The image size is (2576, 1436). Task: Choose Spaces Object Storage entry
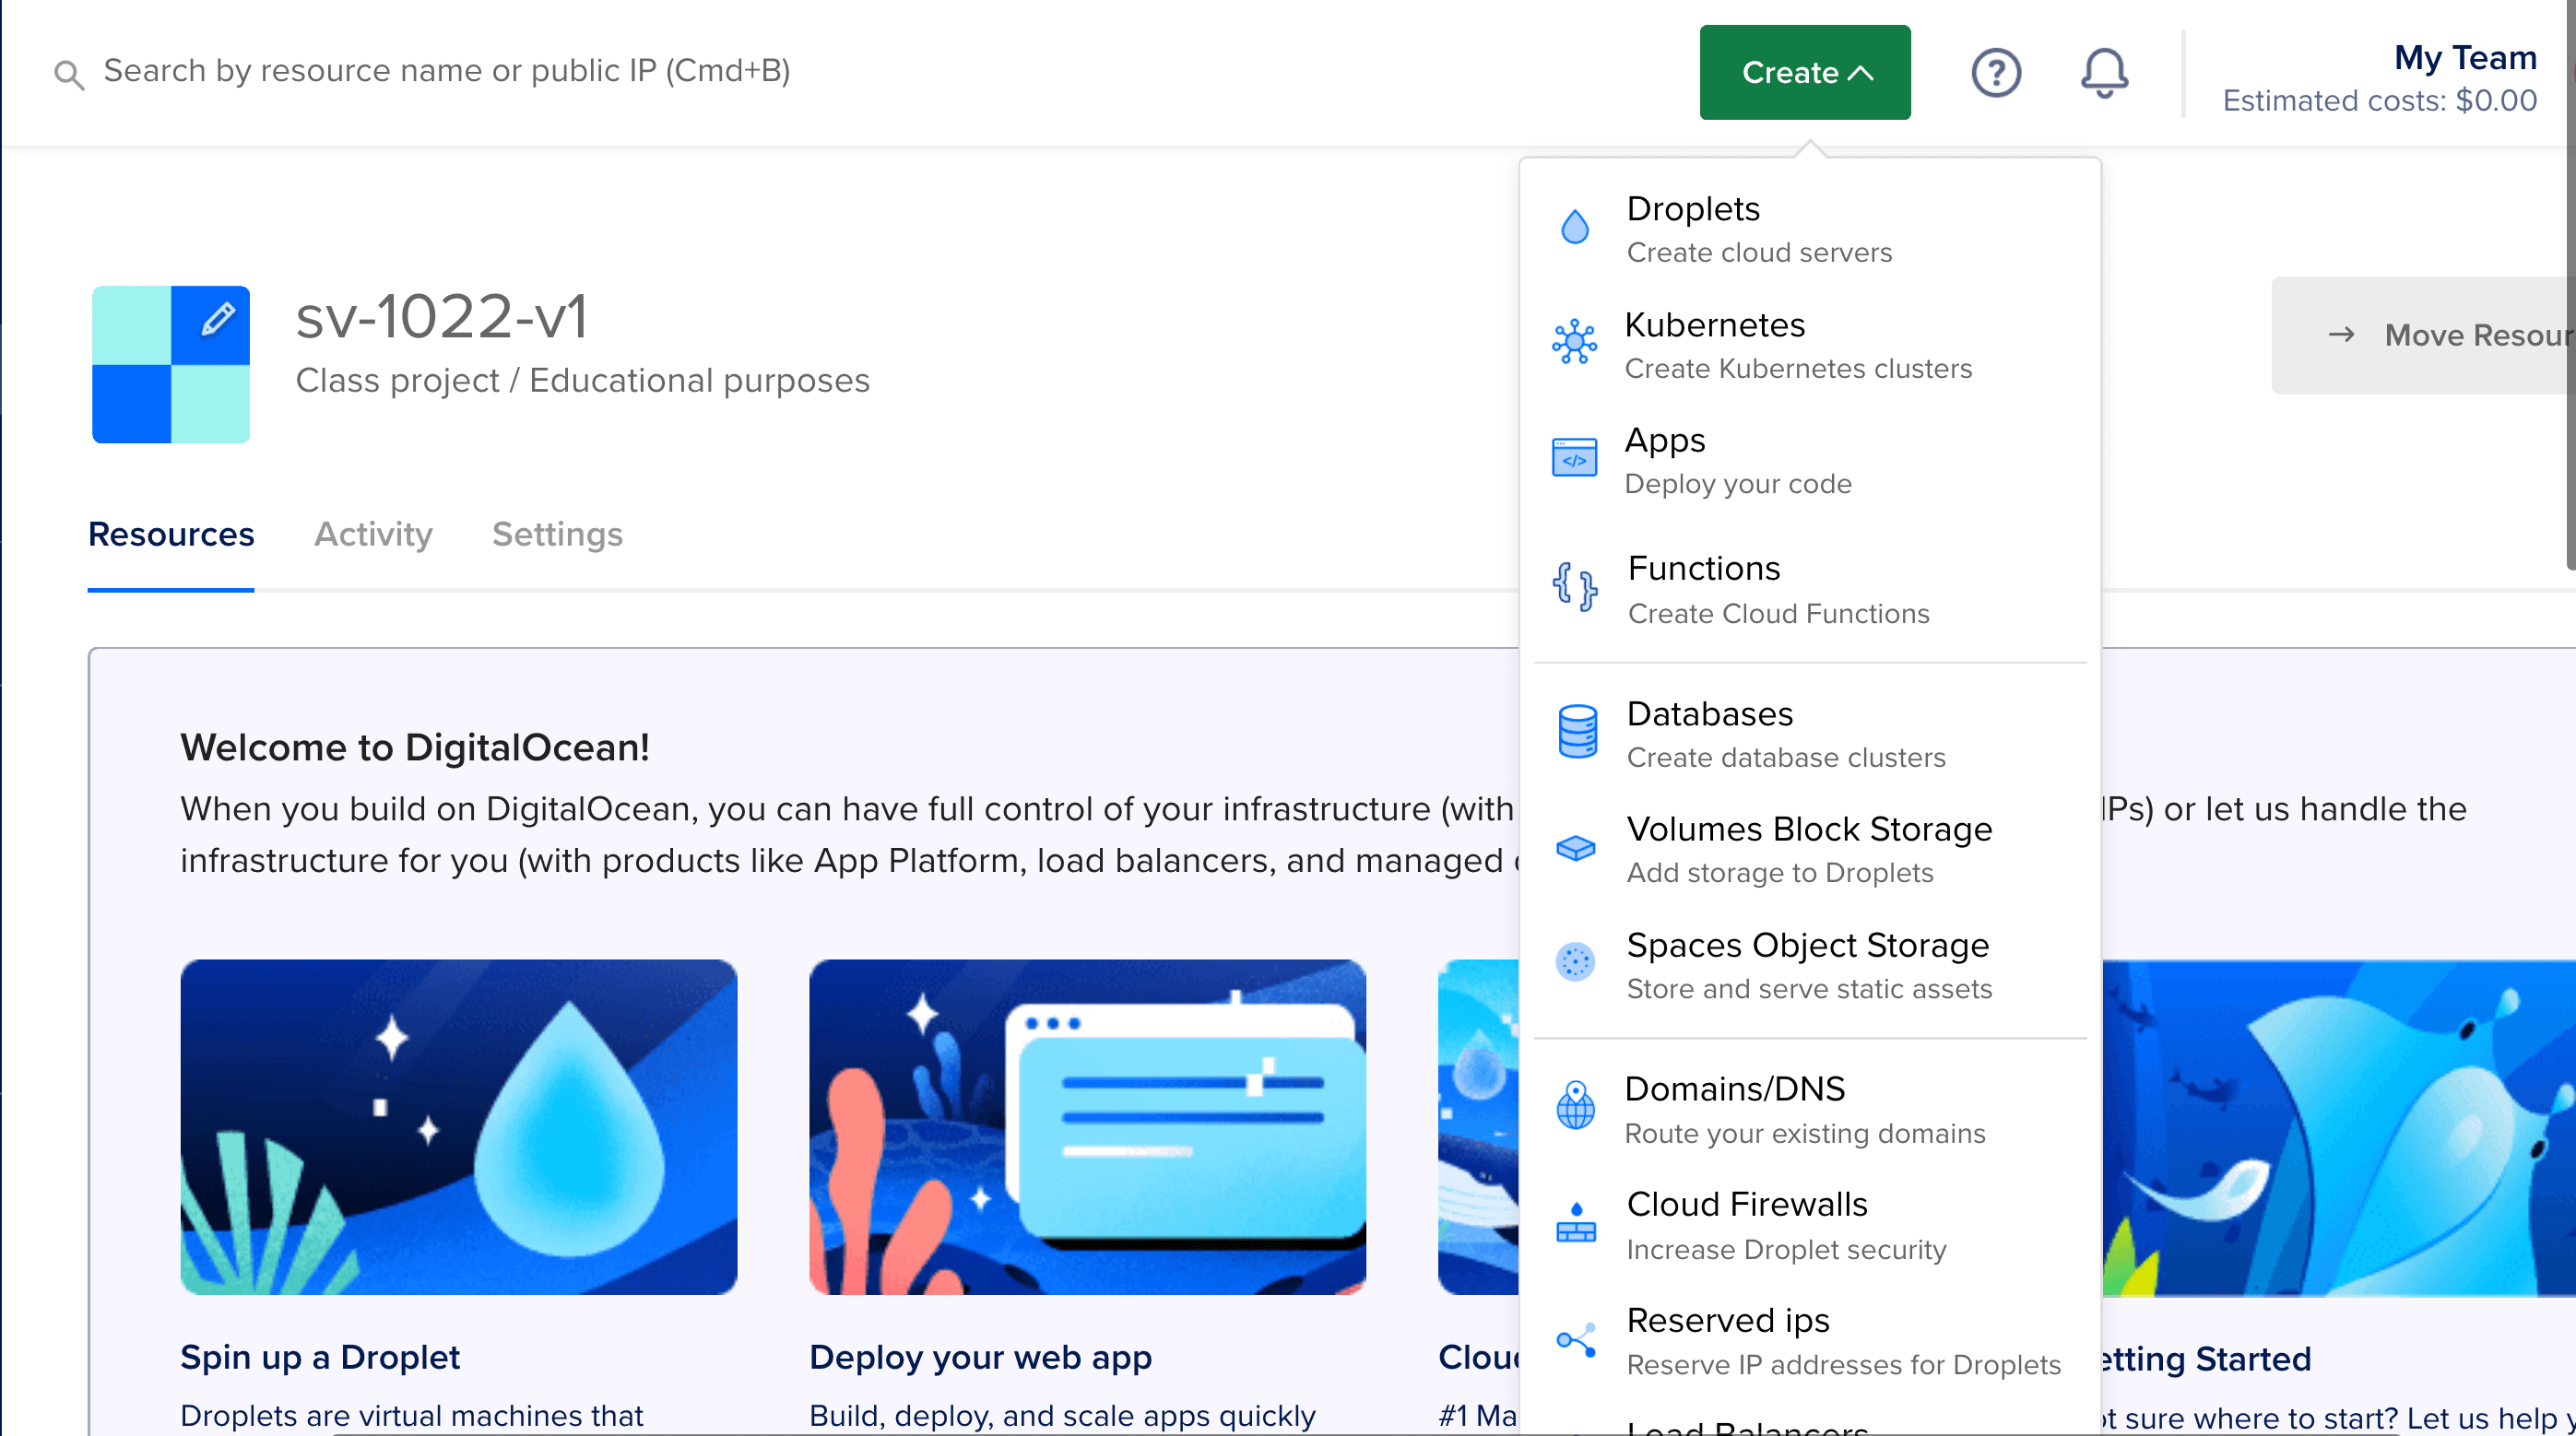[x=1808, y=966]
